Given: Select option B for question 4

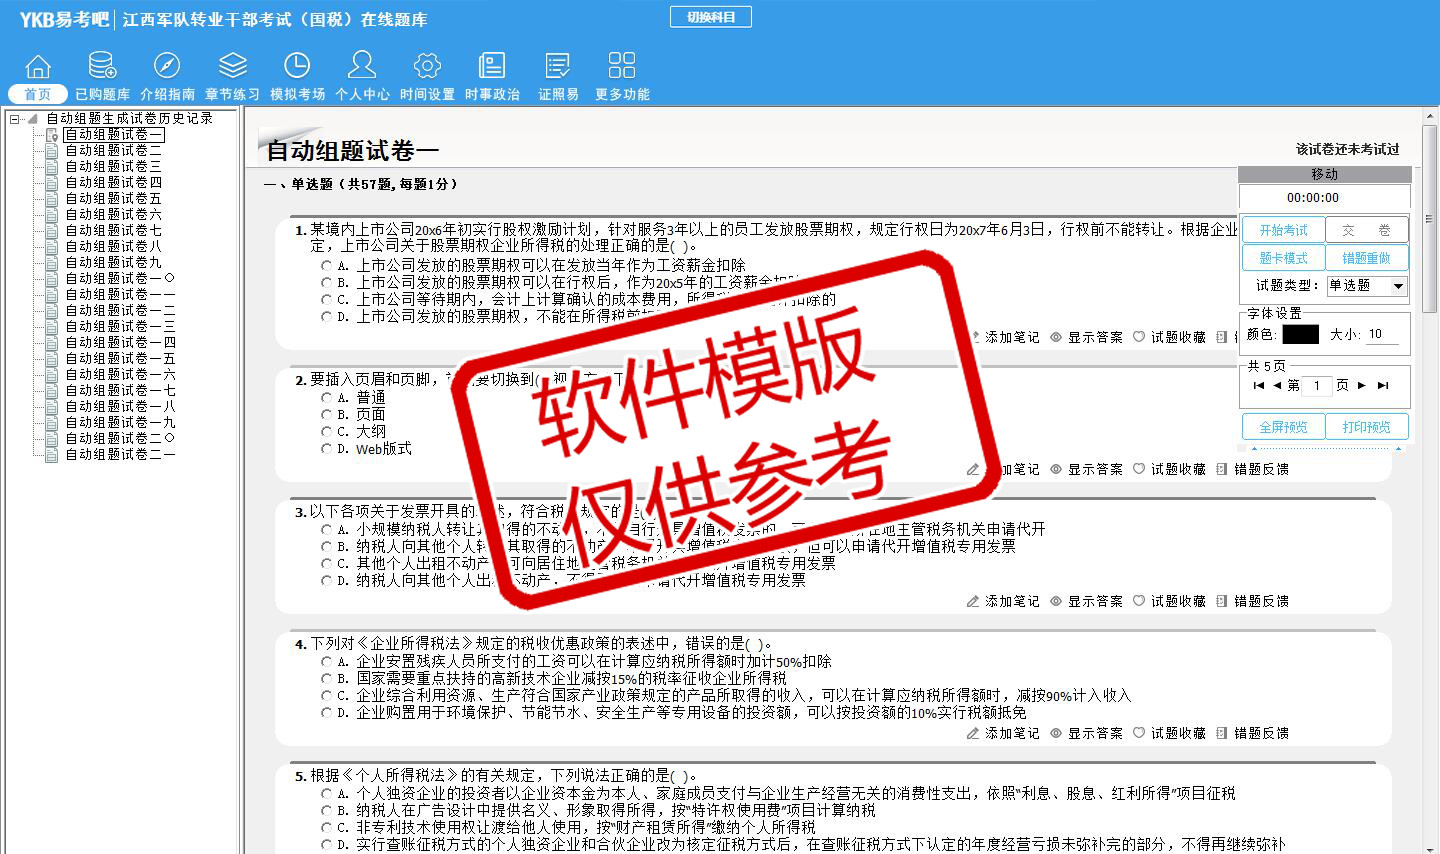Looking at the screenshot, I should (327, 679).
